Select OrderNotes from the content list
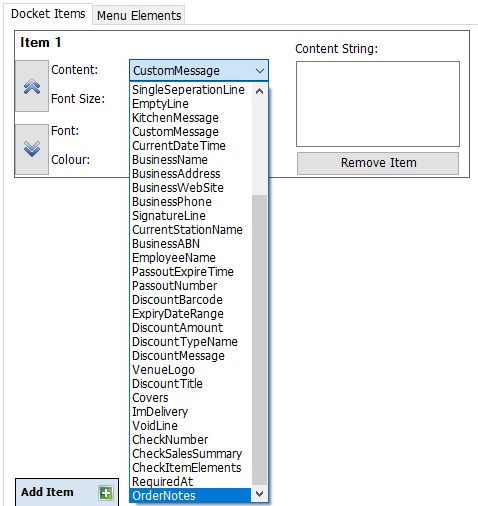The height and width of the screenshot is (506, 478). [190, 496]
